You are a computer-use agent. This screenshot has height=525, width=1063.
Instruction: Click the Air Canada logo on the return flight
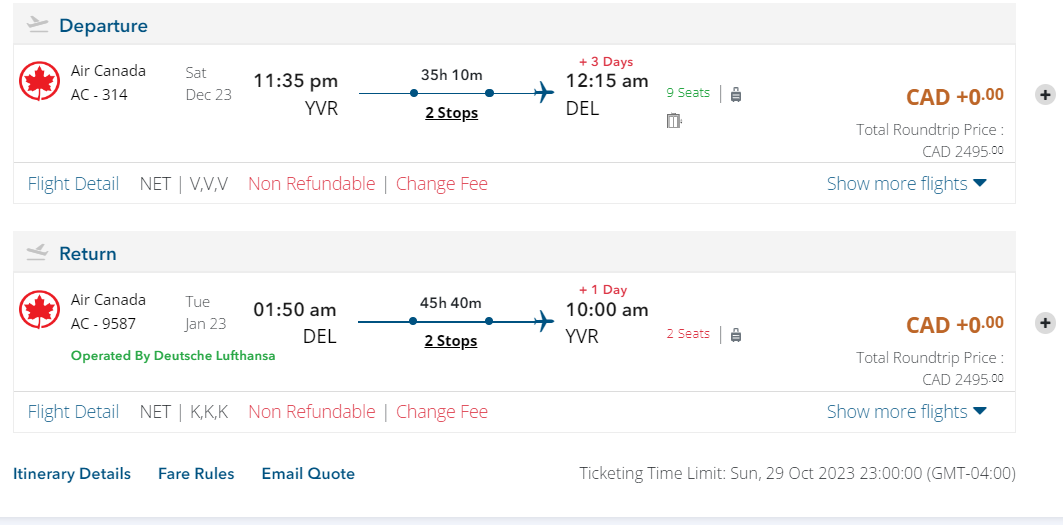[x=40, y=310]
